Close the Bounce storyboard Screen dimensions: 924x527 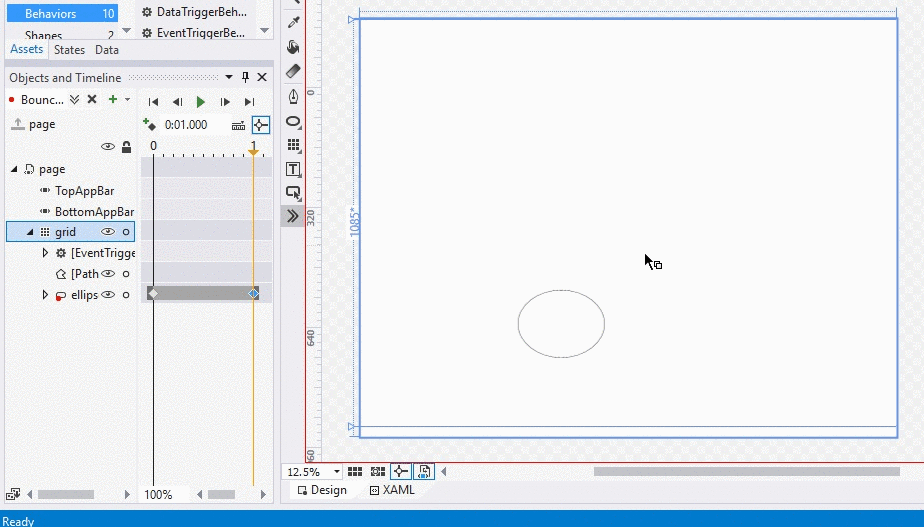pyautogui.click(x=92, y=100)
